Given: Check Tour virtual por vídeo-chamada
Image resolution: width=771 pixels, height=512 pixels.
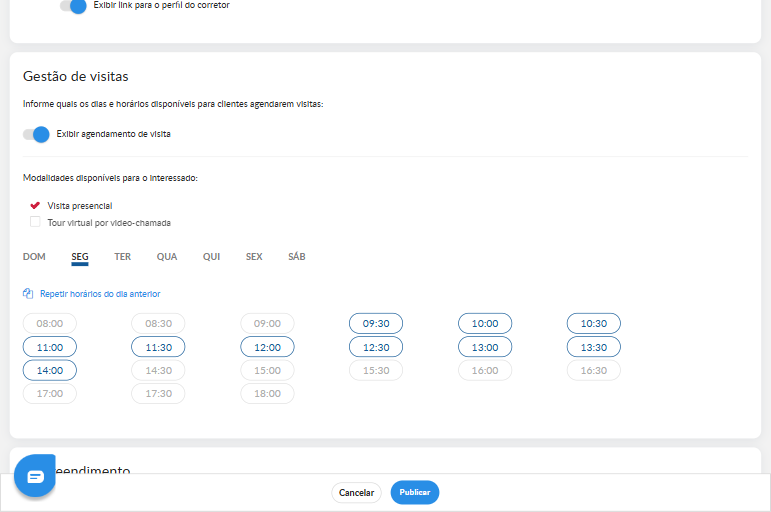Looking at the screenshot, I should [35, 222].
